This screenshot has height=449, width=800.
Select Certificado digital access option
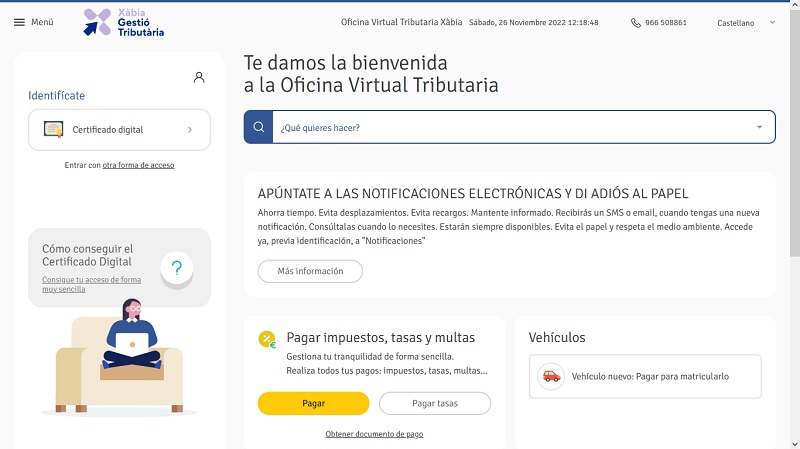119,130
